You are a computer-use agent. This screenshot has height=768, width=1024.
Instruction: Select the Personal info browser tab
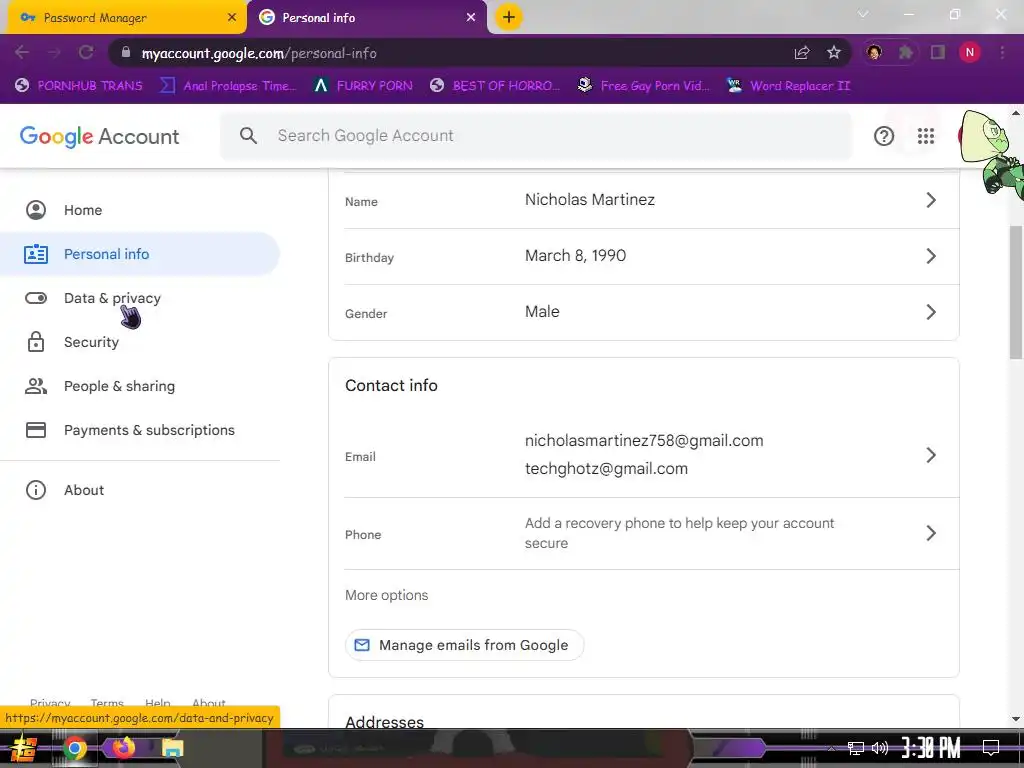[x=366, y=18]
